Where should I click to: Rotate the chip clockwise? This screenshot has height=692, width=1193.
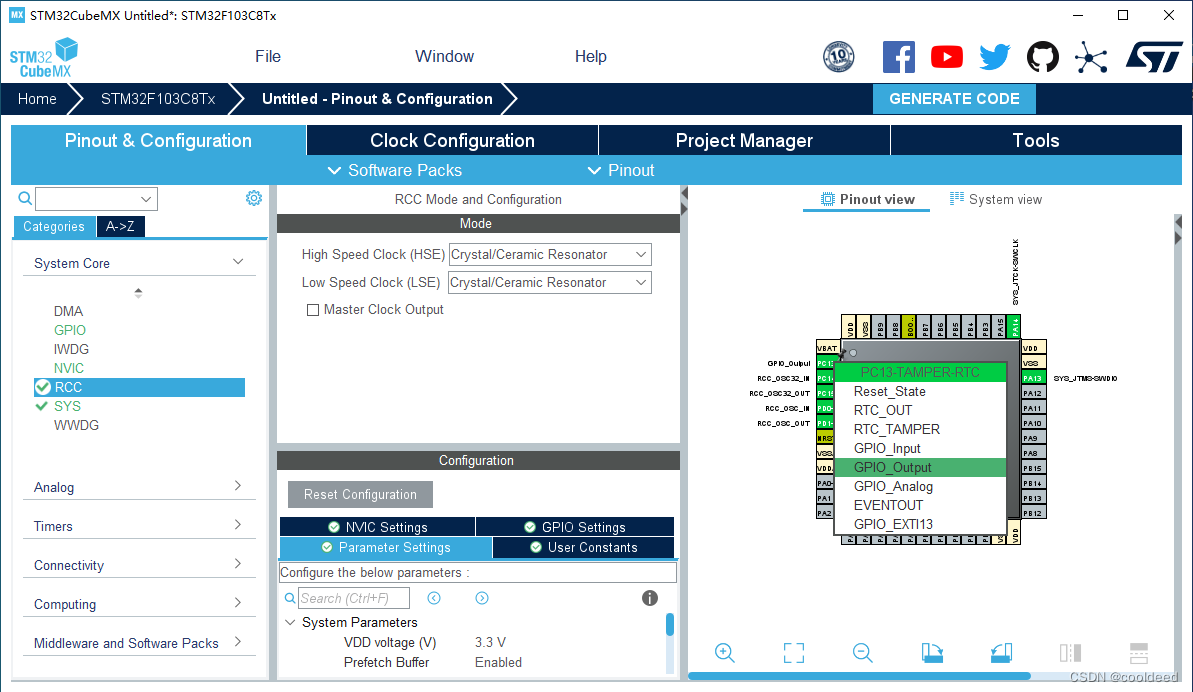pyautogui.click(x=932, y=652)
